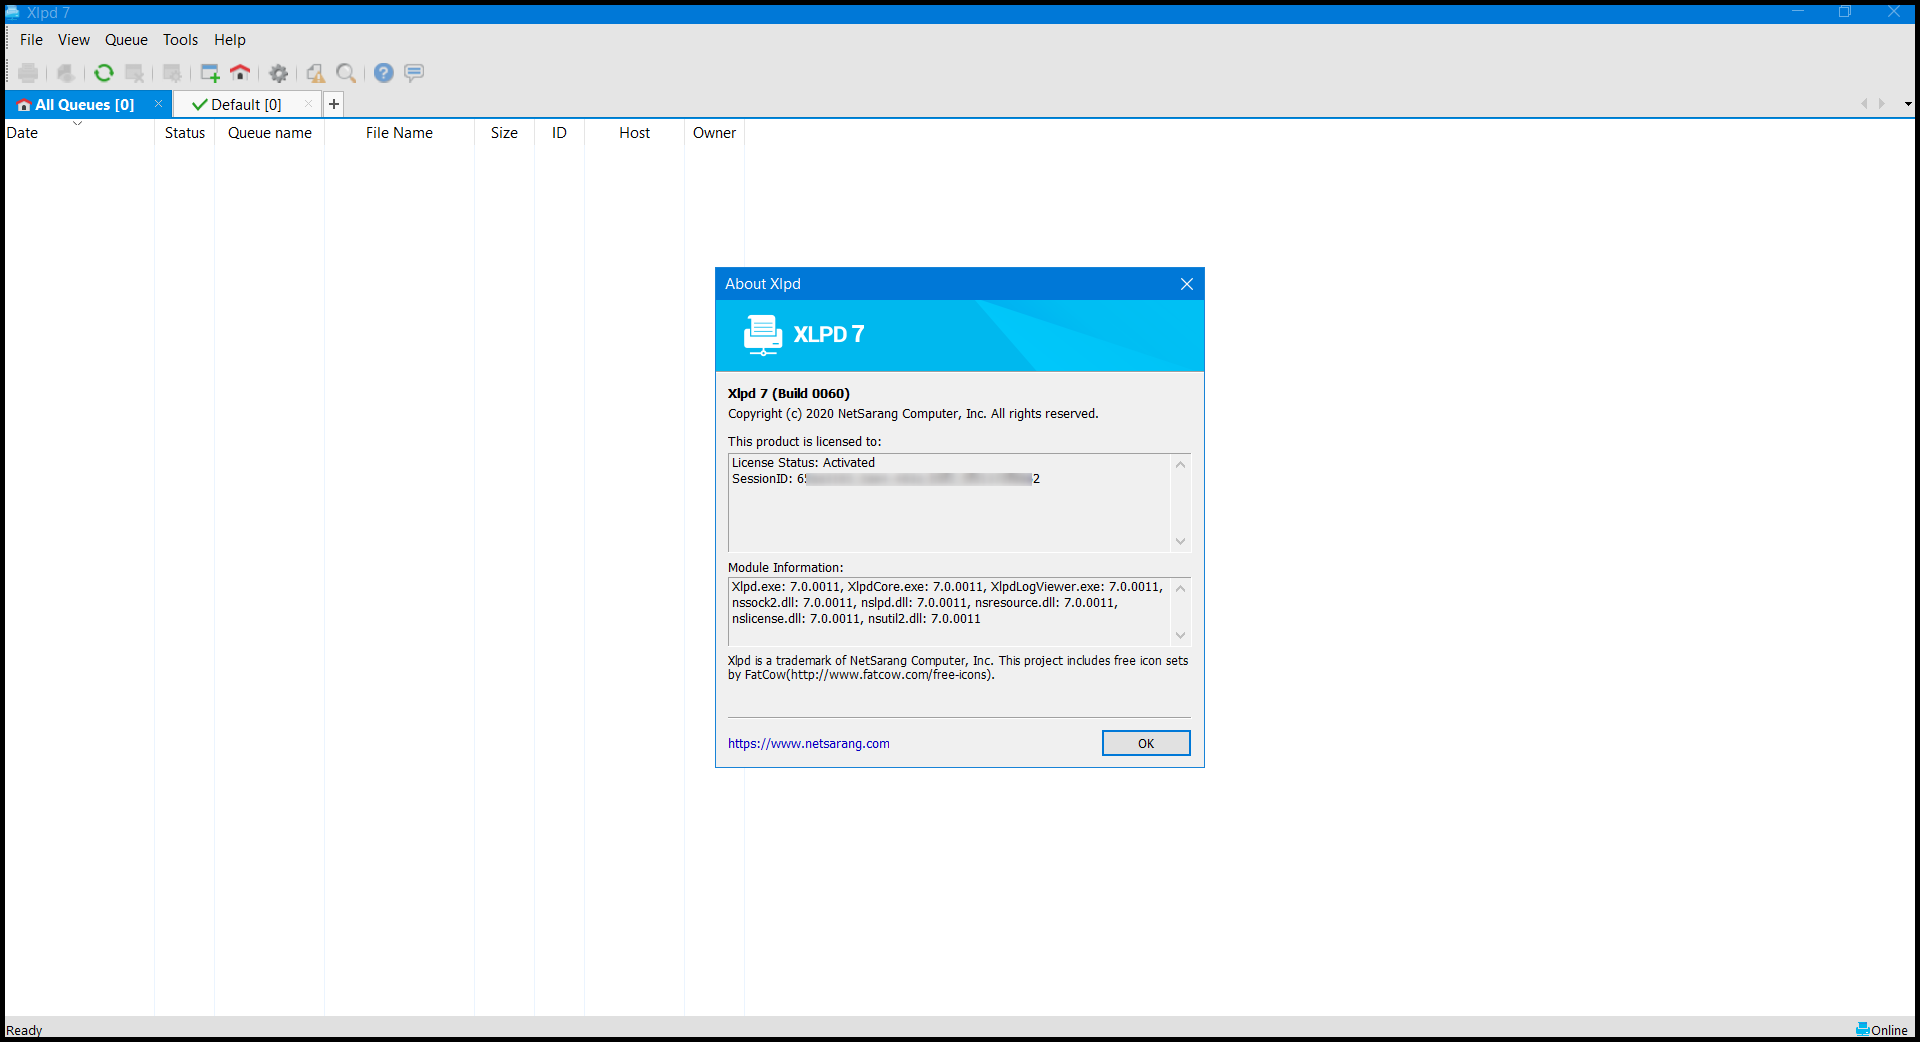The image size is (1920, 1042).
Task: Sort by the Host column header
Action: pos(634,133)
